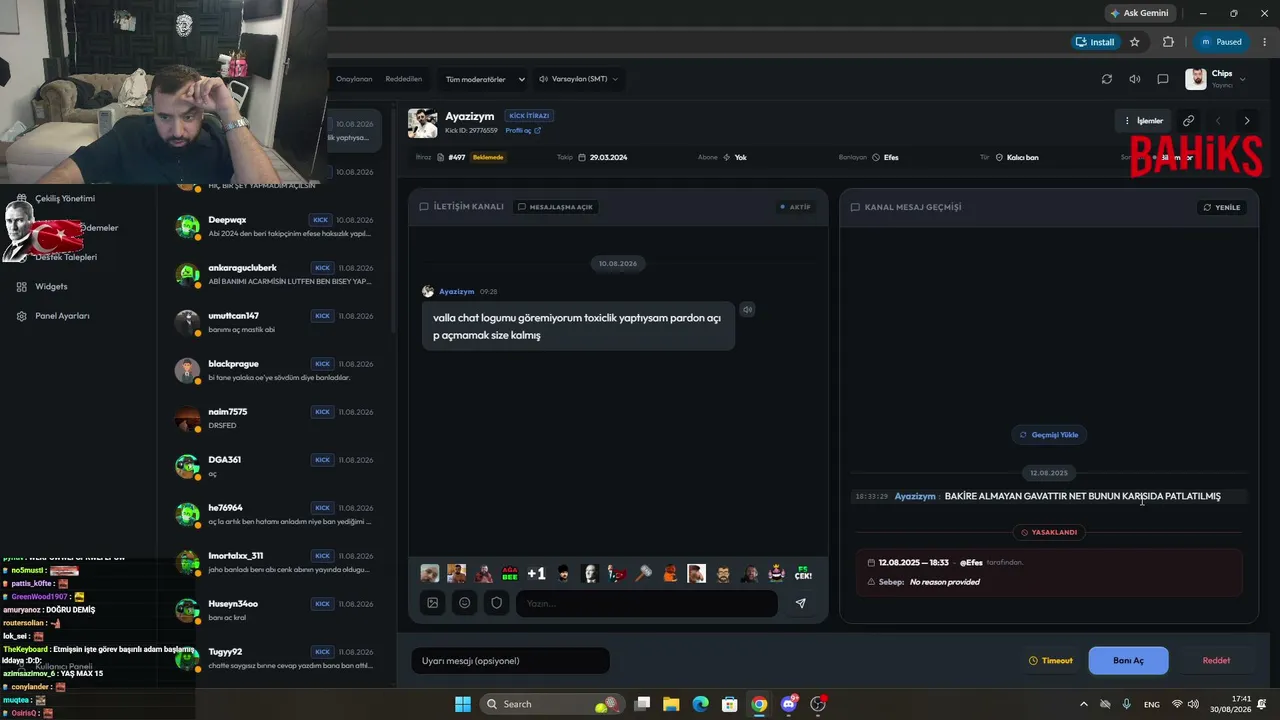The height and width of the screenshot is (720, 1280).
Task: Insert the crowned king emote
Action: pos(776,574)
